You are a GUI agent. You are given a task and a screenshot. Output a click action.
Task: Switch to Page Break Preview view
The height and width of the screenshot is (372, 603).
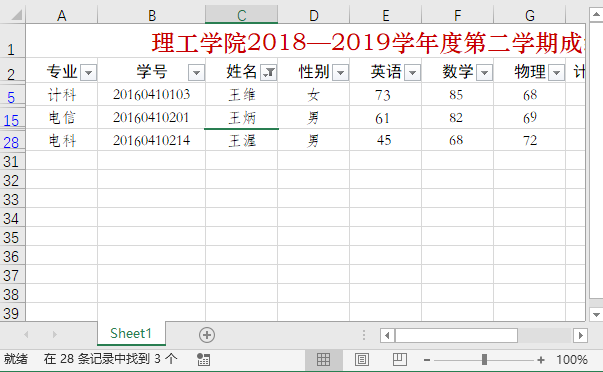(400, 360)
